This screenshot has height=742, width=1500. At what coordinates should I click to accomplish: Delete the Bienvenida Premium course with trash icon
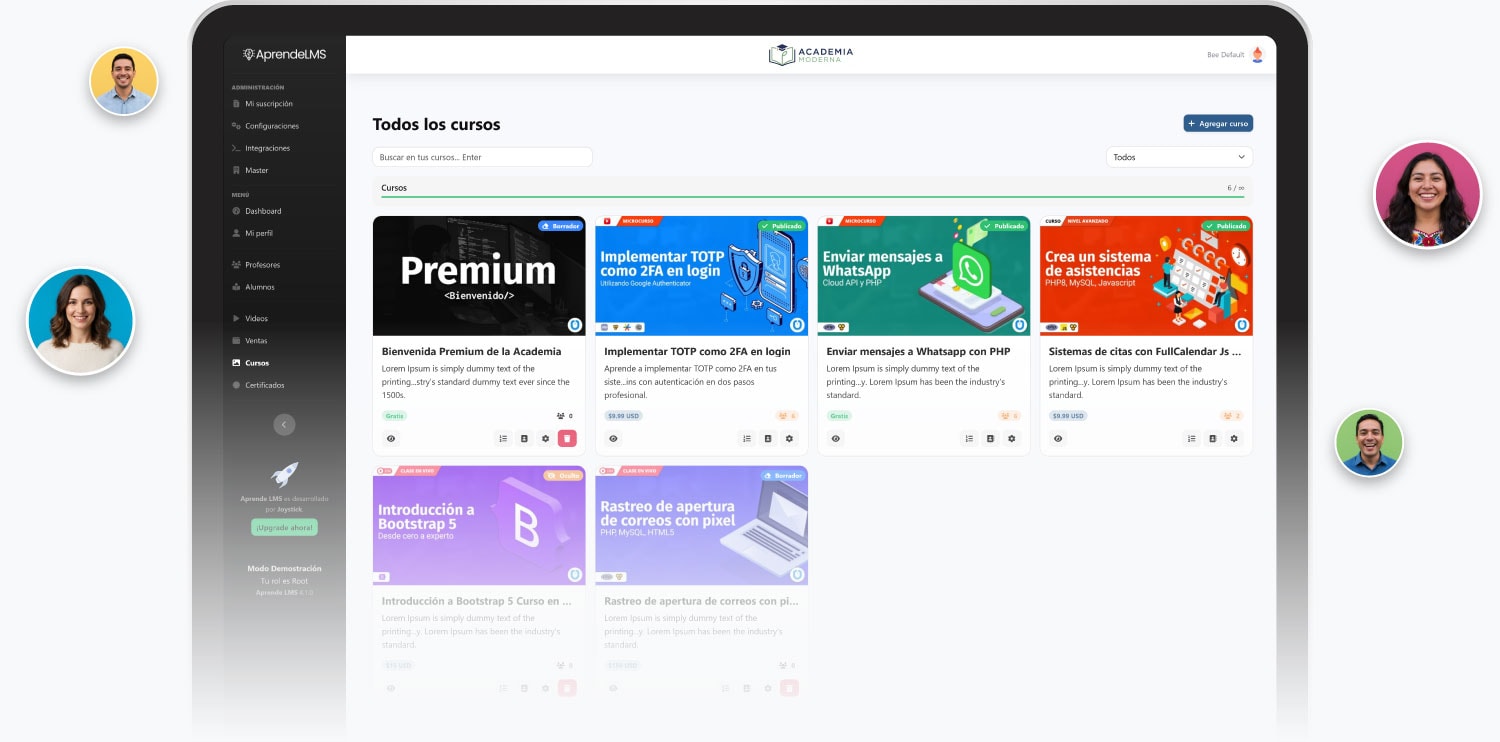tap(567, 438)
